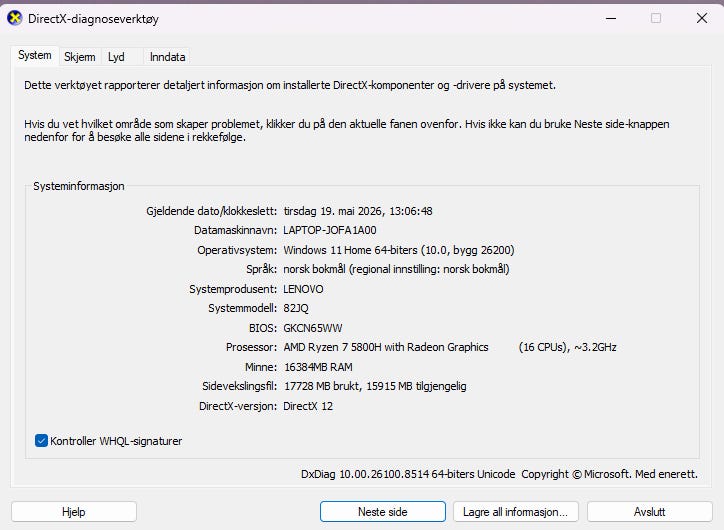Screen dimensions: 724x530
Task: Click the DirectX 12 version value
Action: point(308,406)
